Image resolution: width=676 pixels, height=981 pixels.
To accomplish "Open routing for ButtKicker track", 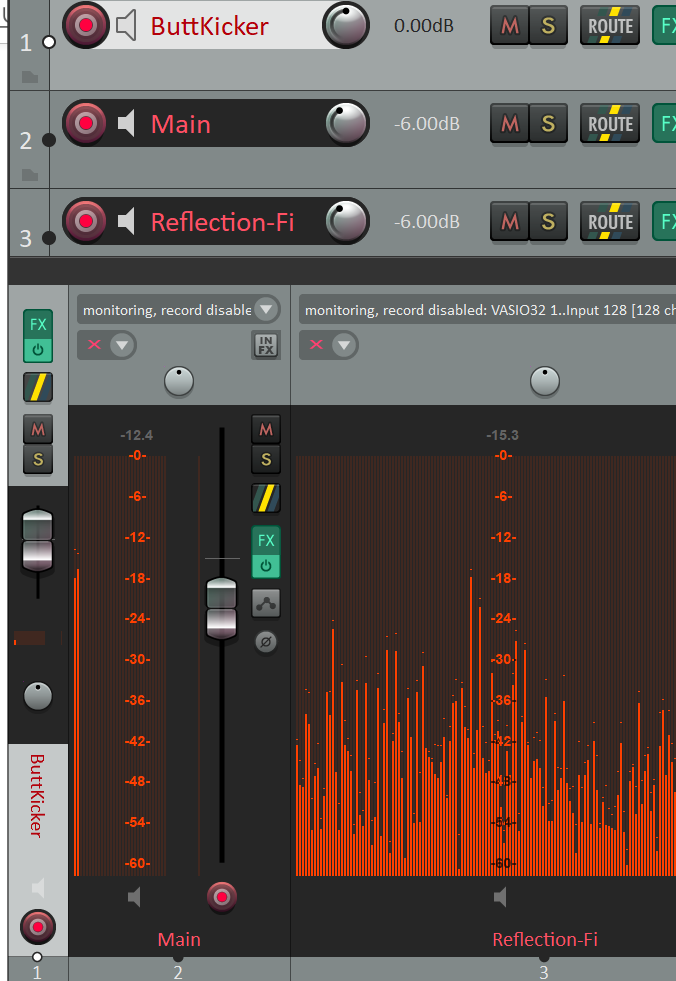I will click(610, 26).
